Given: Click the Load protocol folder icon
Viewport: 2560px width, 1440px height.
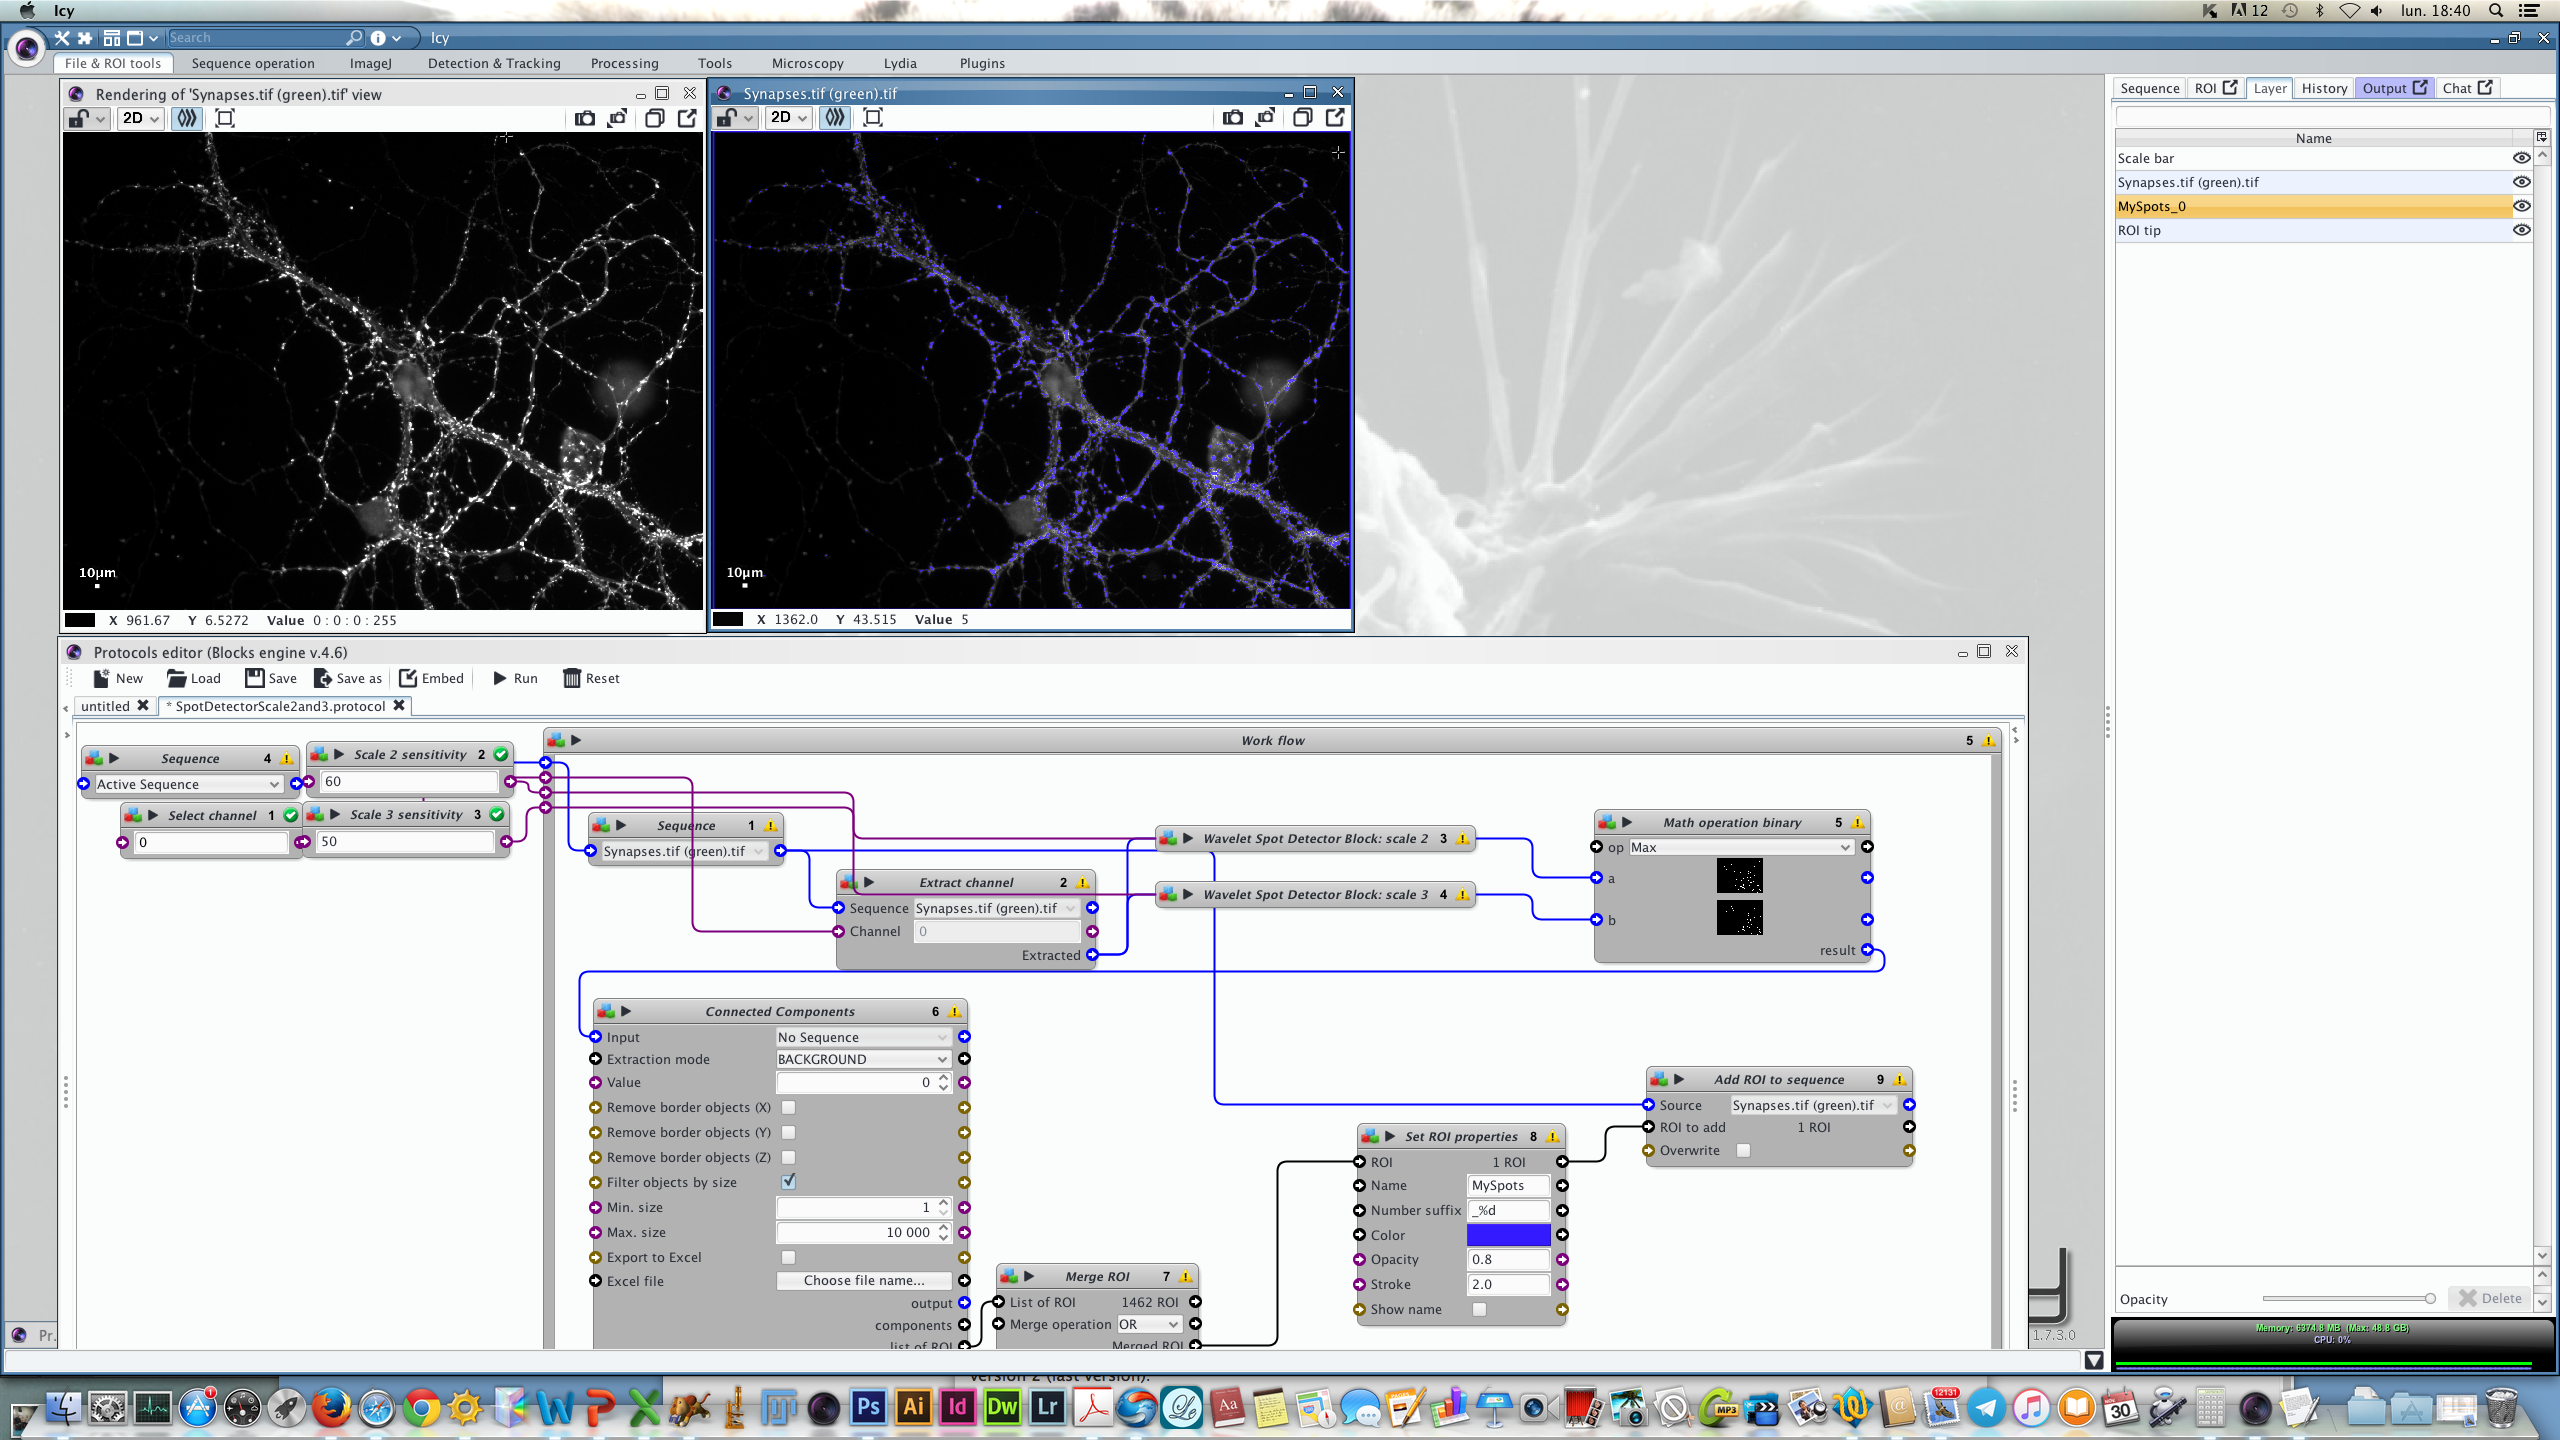Looking at the screenshot, I should coord(177,678).
